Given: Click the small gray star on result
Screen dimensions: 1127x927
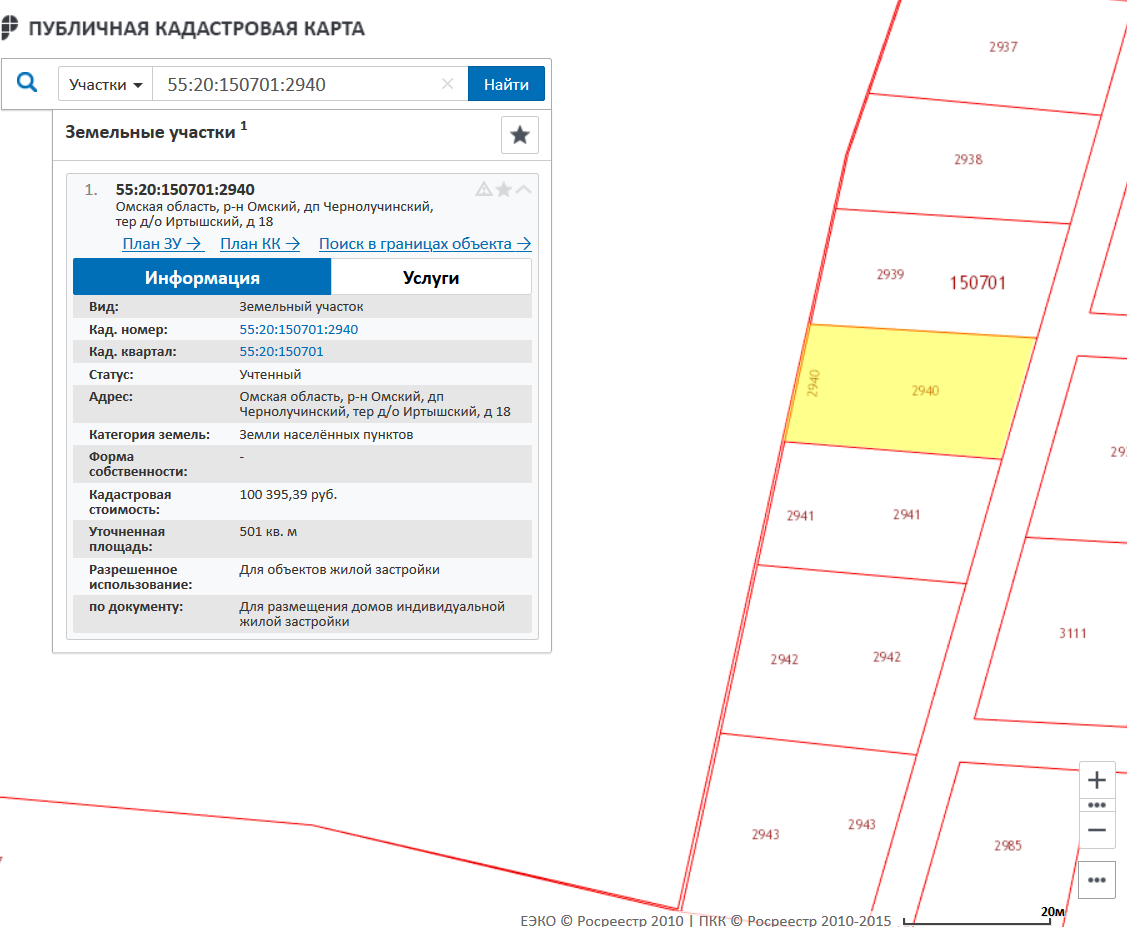Looking at the screenshot, I should pyautogui.click(x=504, y=189).
